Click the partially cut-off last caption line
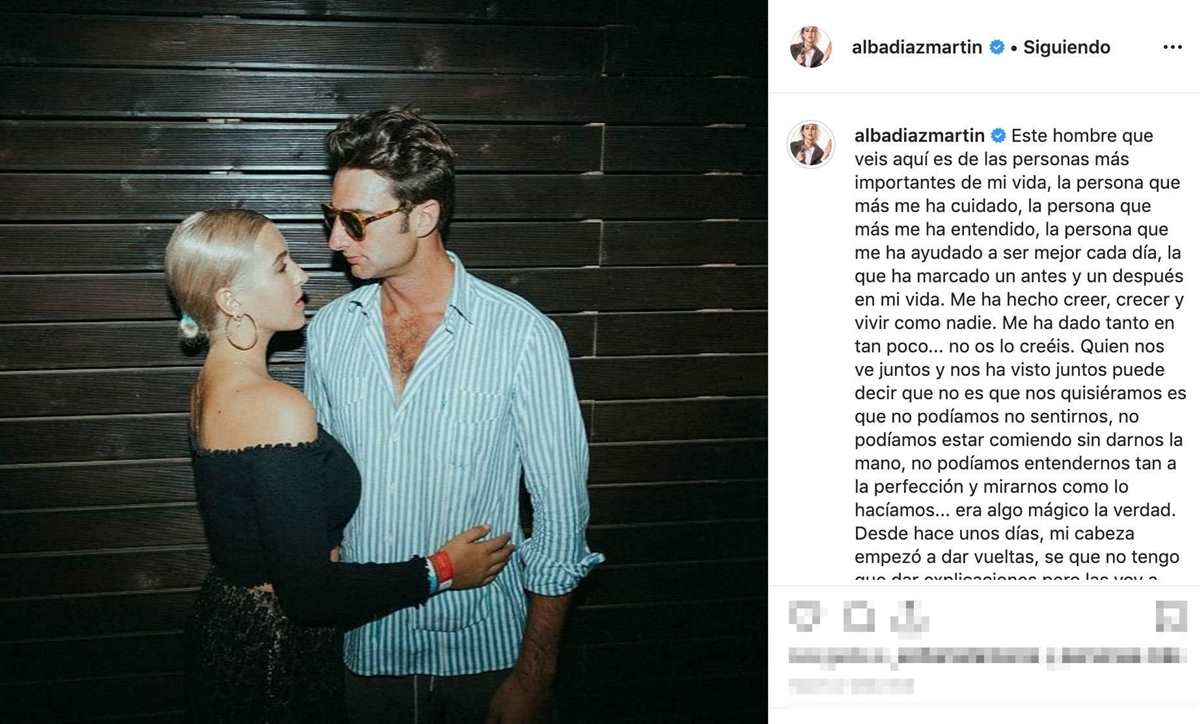The height and width of the screenshot is (724, 1200). point(1017,577)
